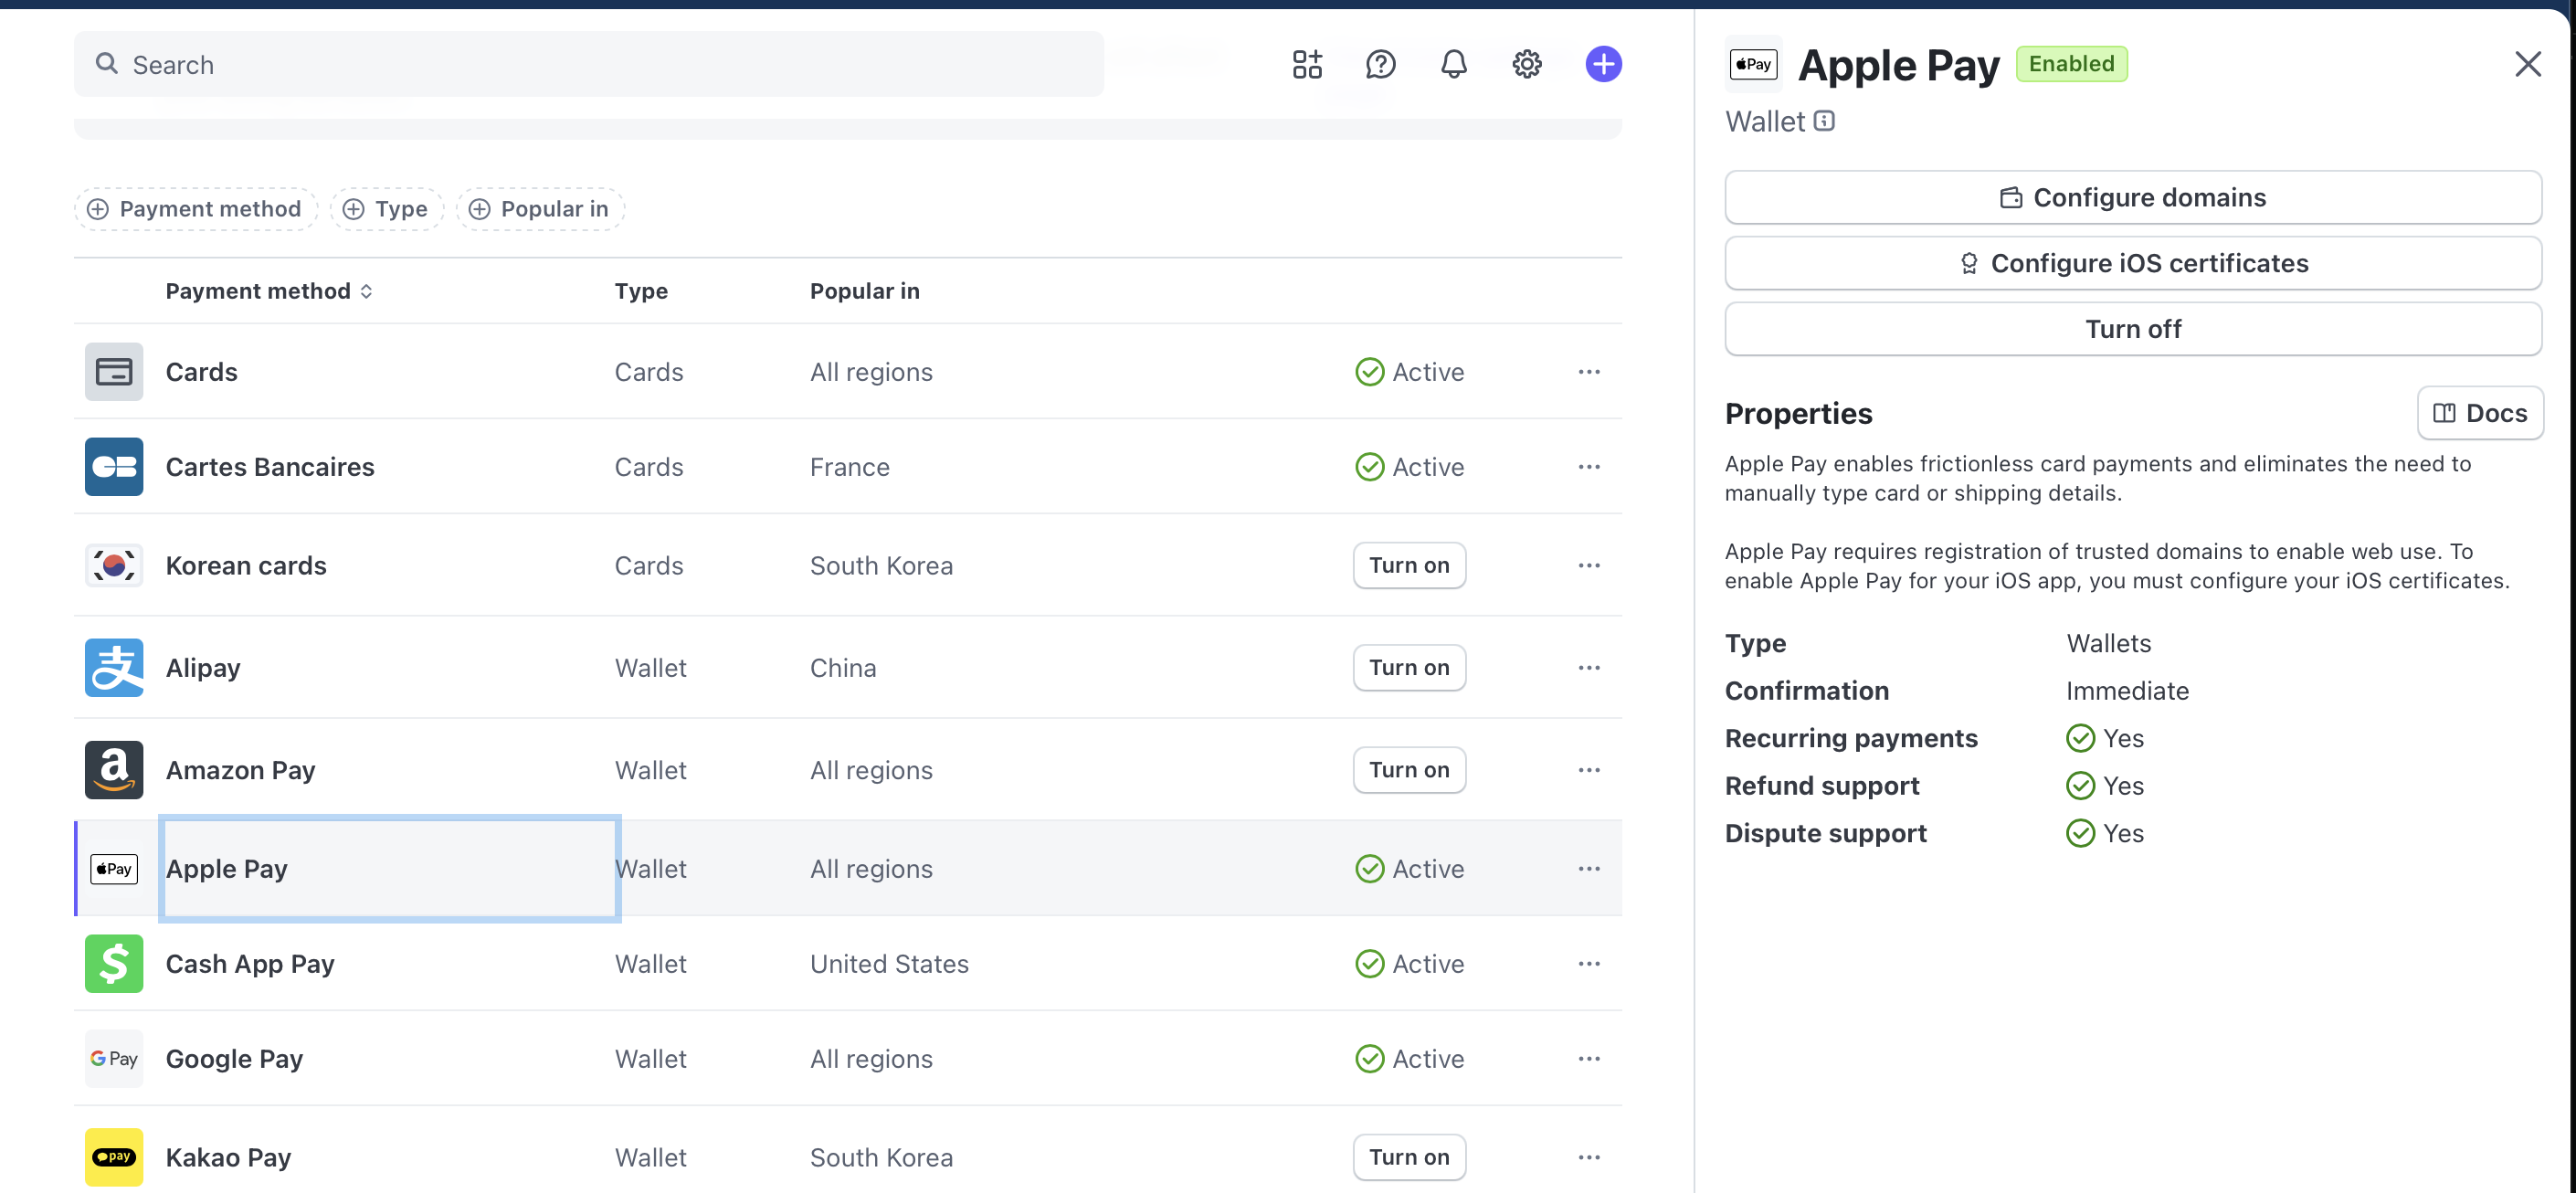Click the Search input field
Viewport: 2576px width, 1193px height.
pyautogui.click(x=588, y=64)
